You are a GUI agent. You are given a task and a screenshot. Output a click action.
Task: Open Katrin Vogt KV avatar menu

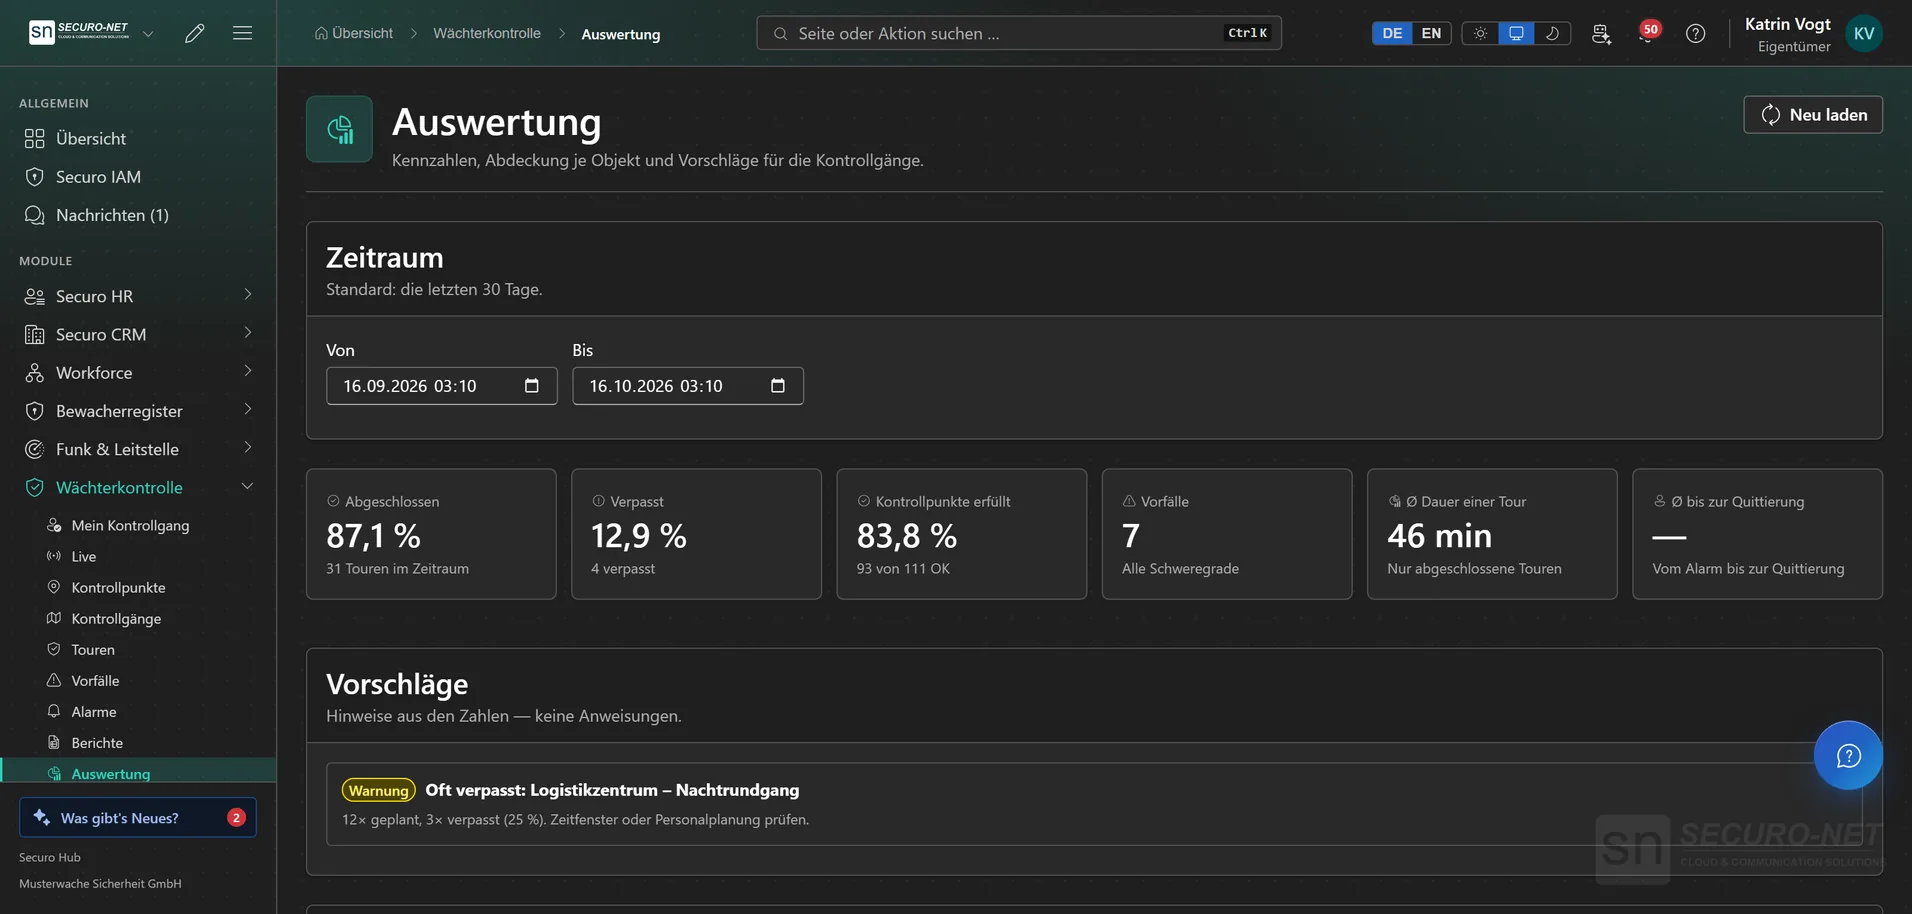pos(1864,33)
